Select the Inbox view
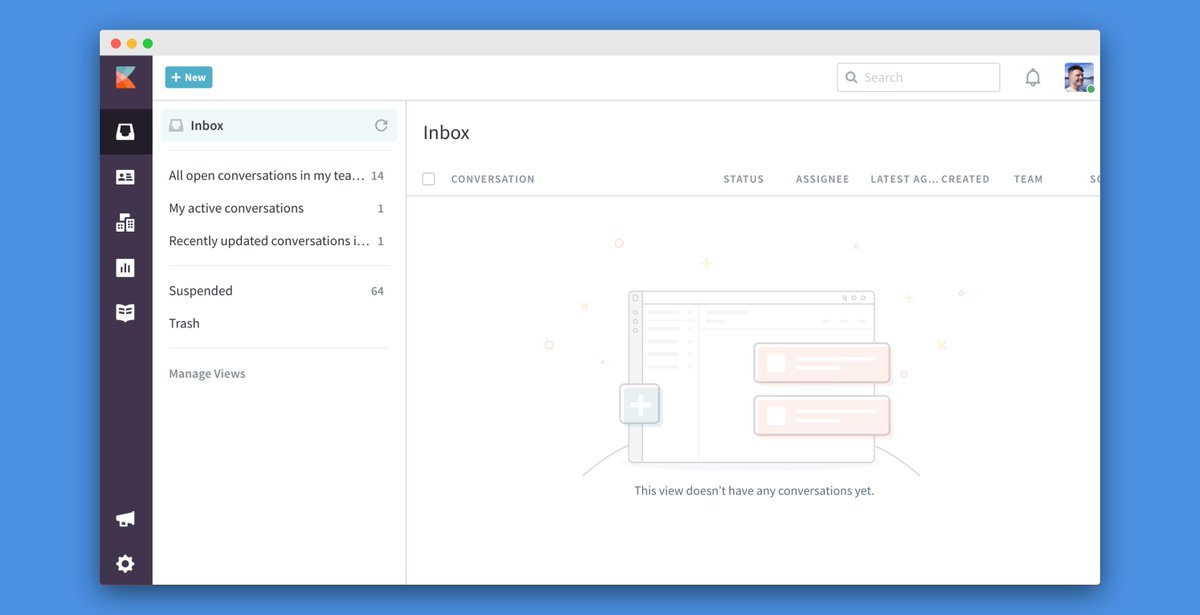 pos(207,126)
